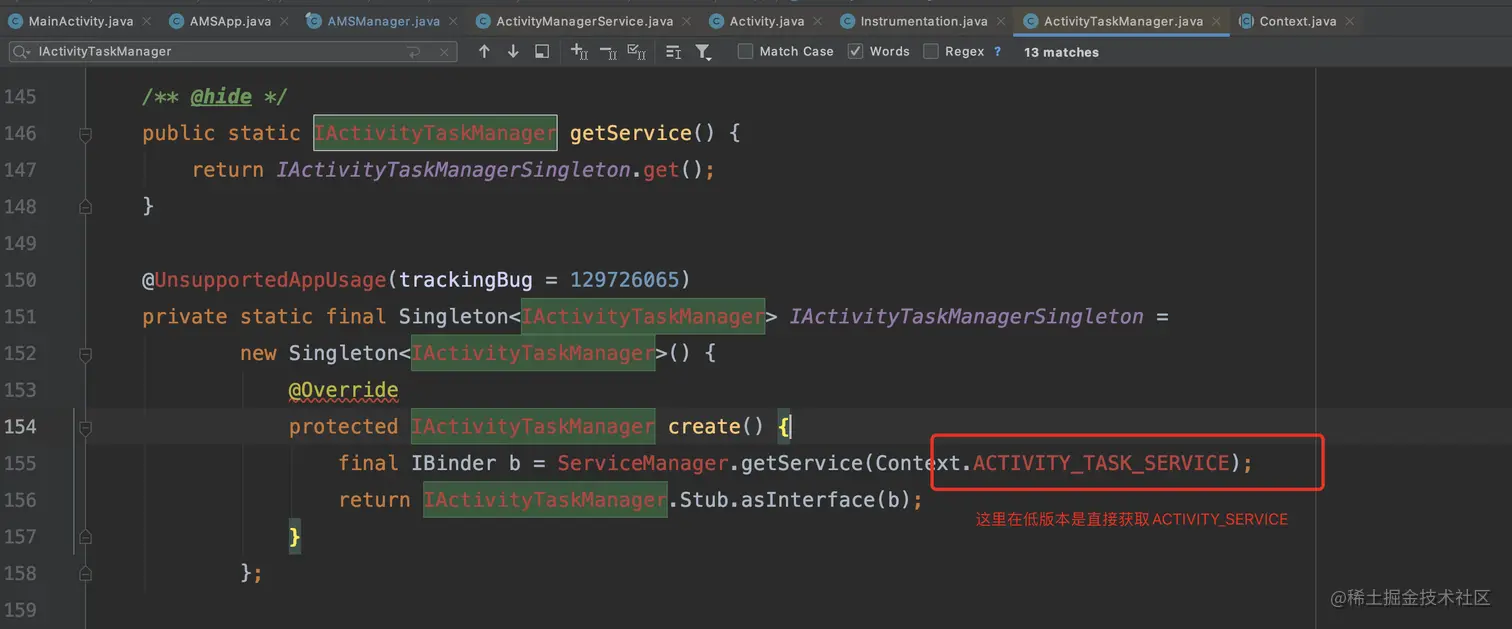Screen dimensions: 1512x629
Task: Clear the search field text
Action: pyautogui.click(x=442, y=51)
